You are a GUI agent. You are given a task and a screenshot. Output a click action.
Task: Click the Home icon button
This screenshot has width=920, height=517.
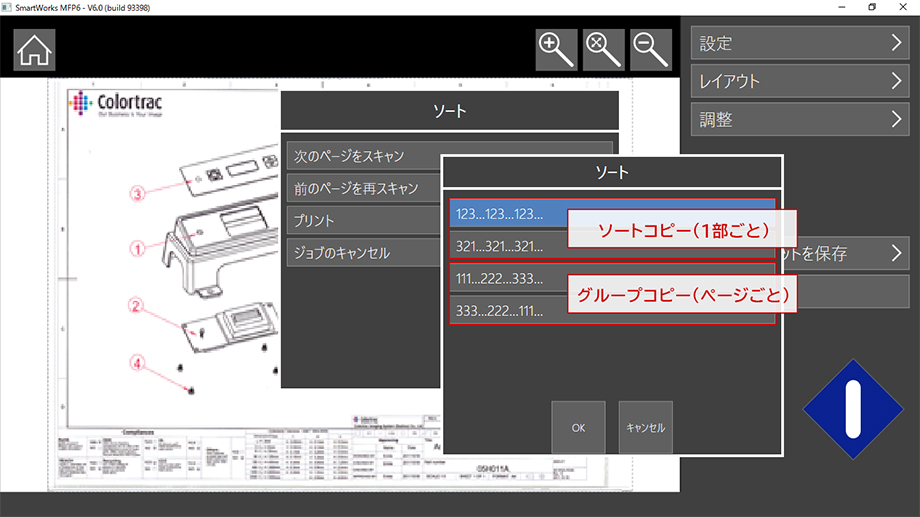(x=34, y=50)
